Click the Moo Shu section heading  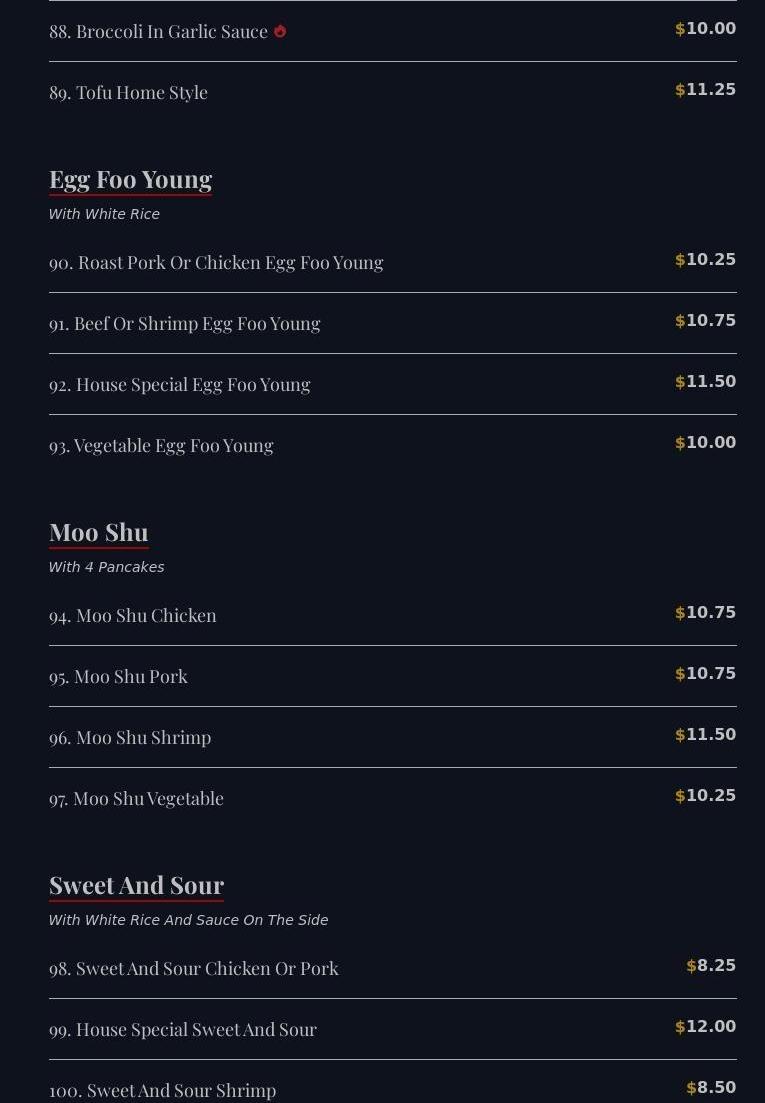click(x=98, y=532)
